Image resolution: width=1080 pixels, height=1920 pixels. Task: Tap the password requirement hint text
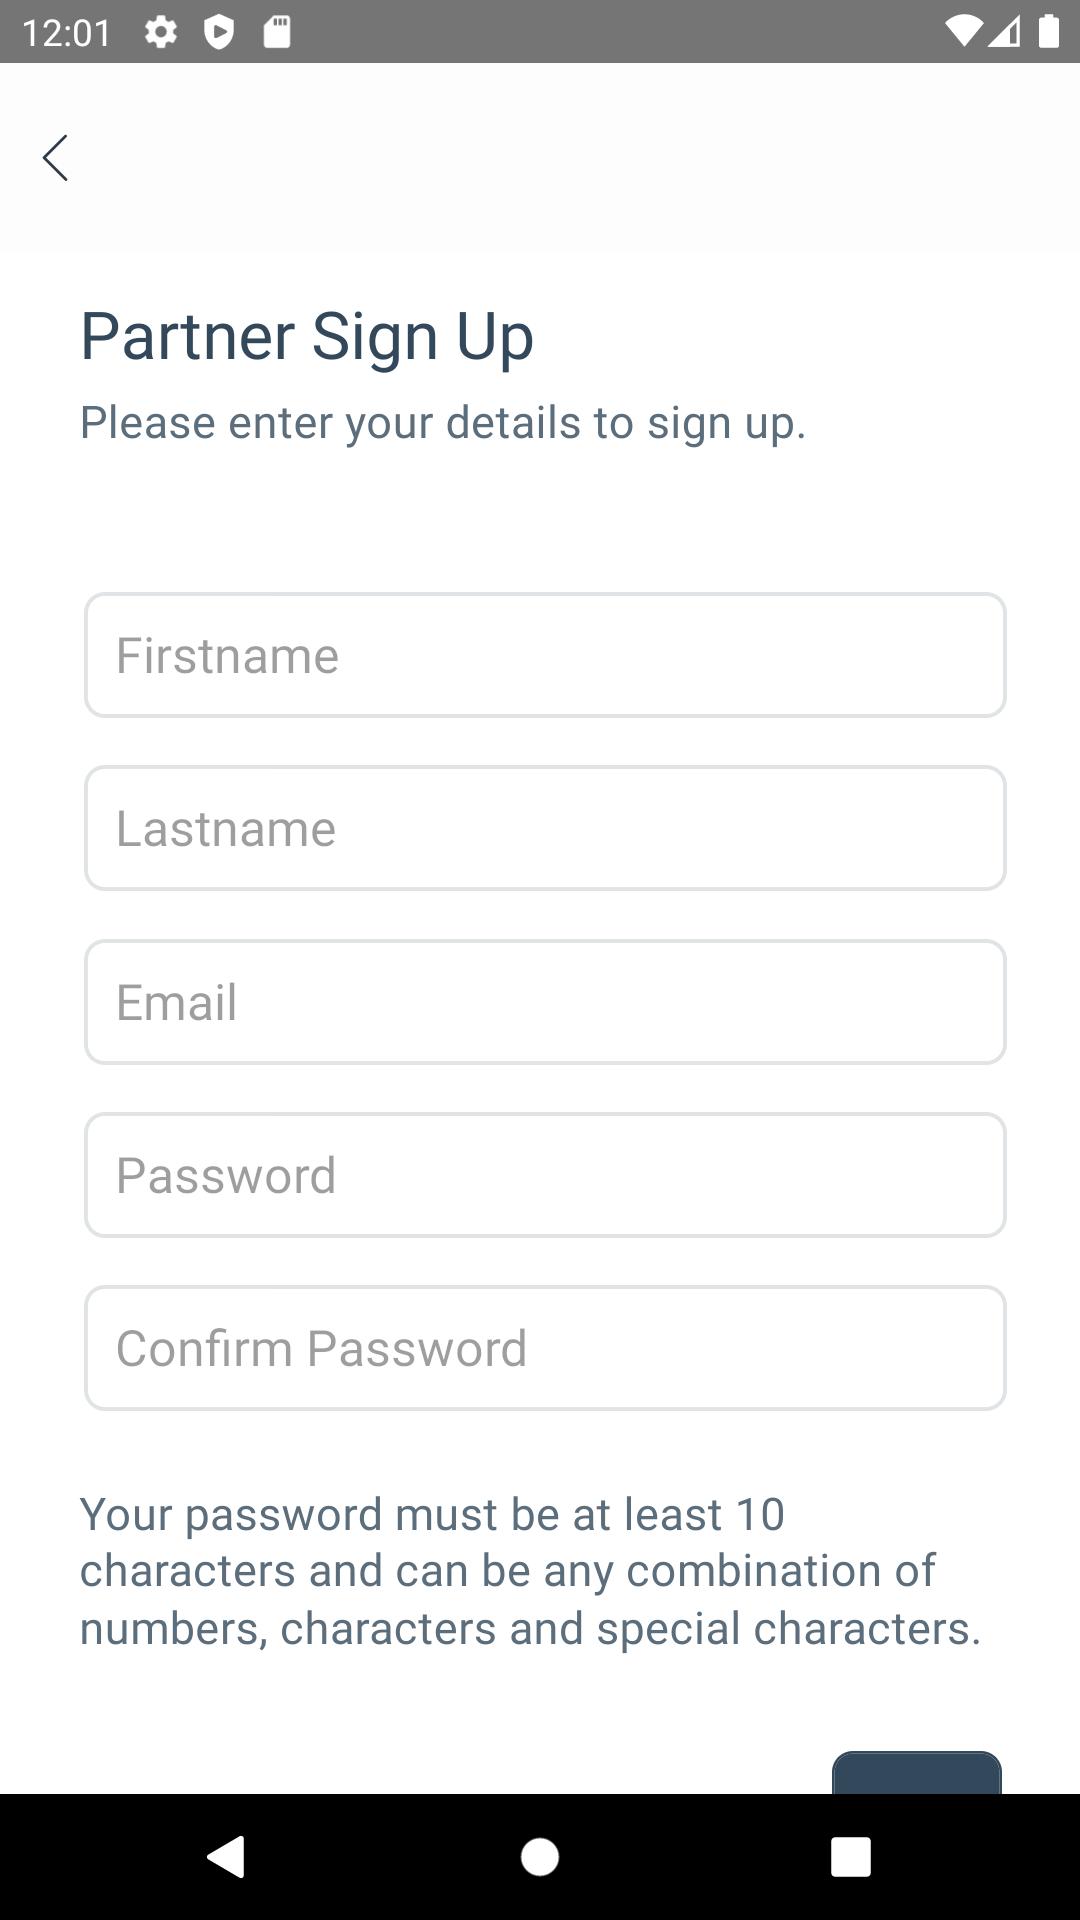531,1571
